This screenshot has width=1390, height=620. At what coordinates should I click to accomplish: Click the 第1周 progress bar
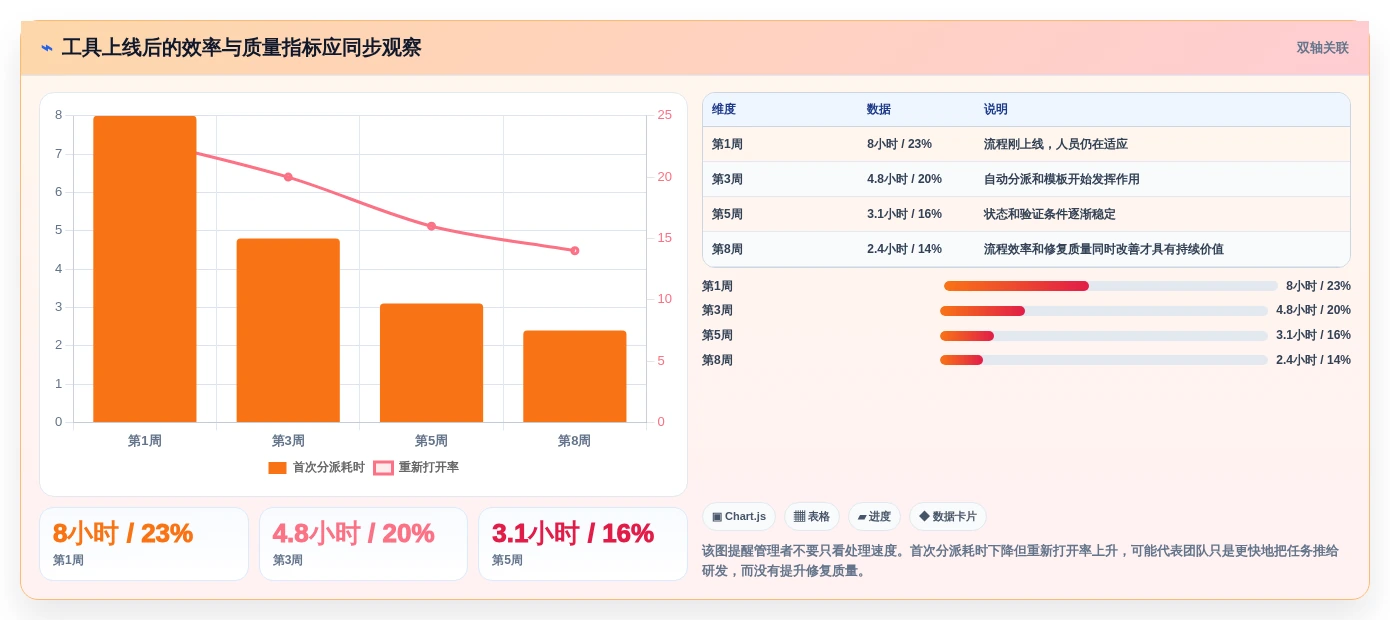(x=1111, y=286)
